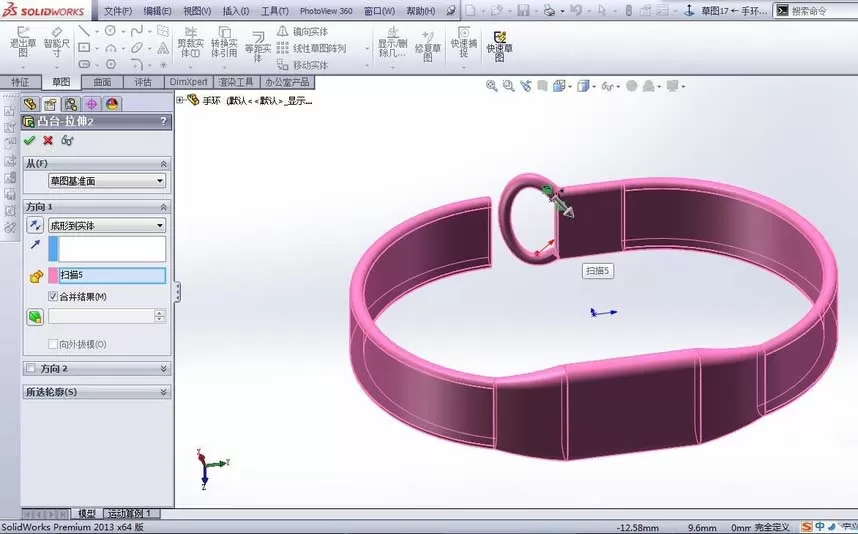The width and height of the screenshot is (858, 534).
Task: Click the draft on/off green icon
Action: pos(35,316)
